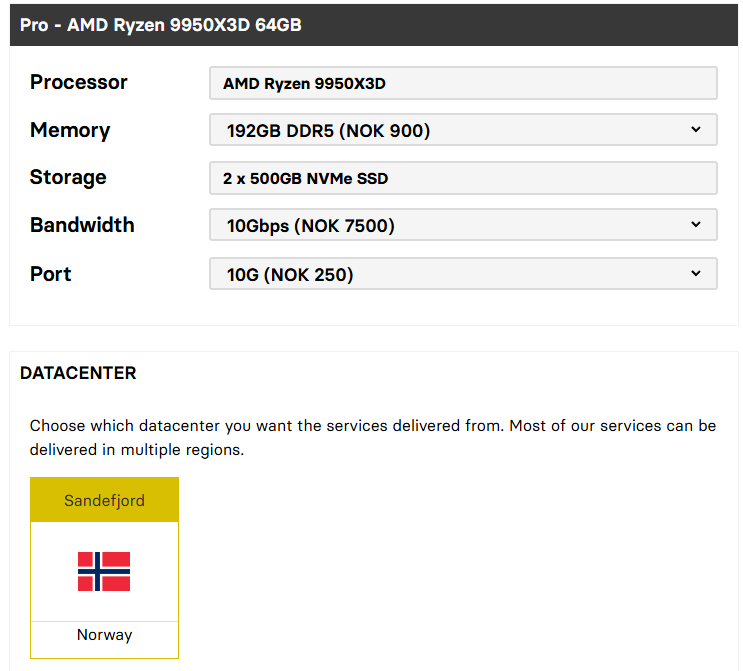Click the DATACENTER section heading
The image size is (743, 671).
[x=78, y=373]
